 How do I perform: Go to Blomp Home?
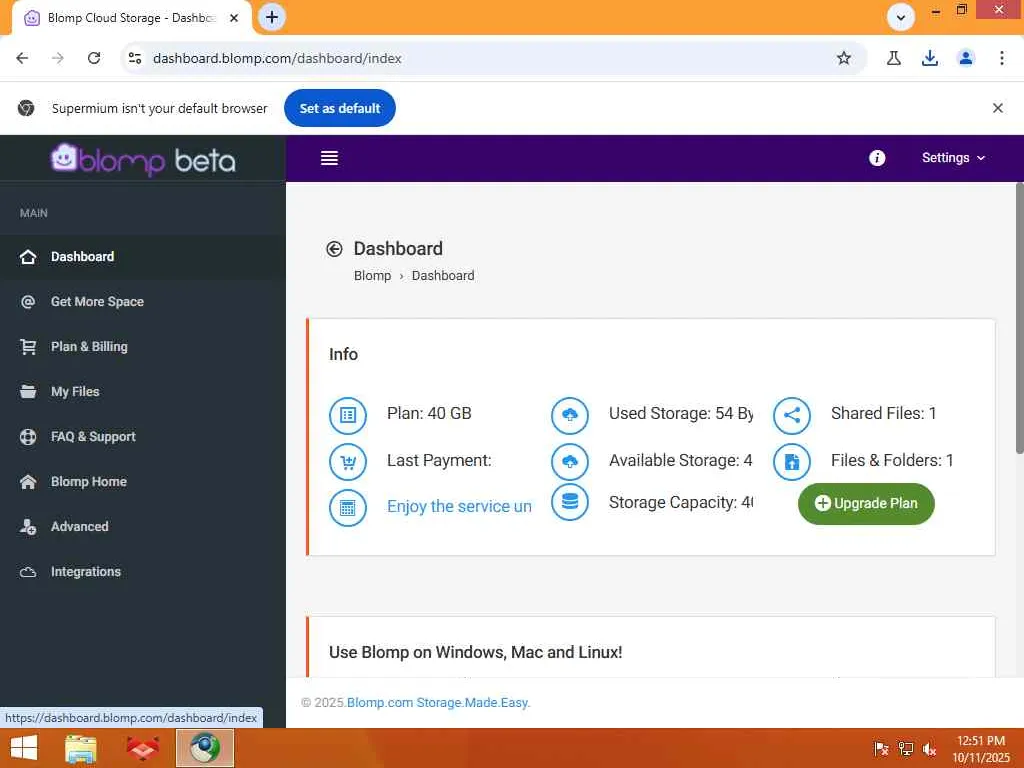pyautogui.click(x=143, y=482)
